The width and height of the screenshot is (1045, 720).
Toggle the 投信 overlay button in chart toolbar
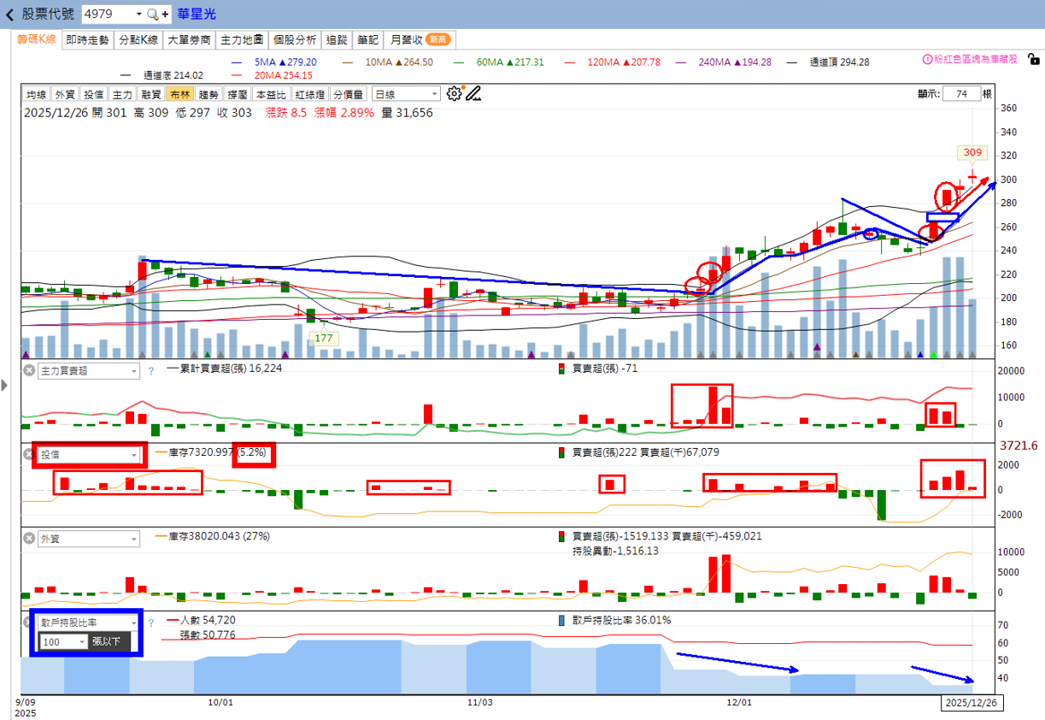pos(93,95)
